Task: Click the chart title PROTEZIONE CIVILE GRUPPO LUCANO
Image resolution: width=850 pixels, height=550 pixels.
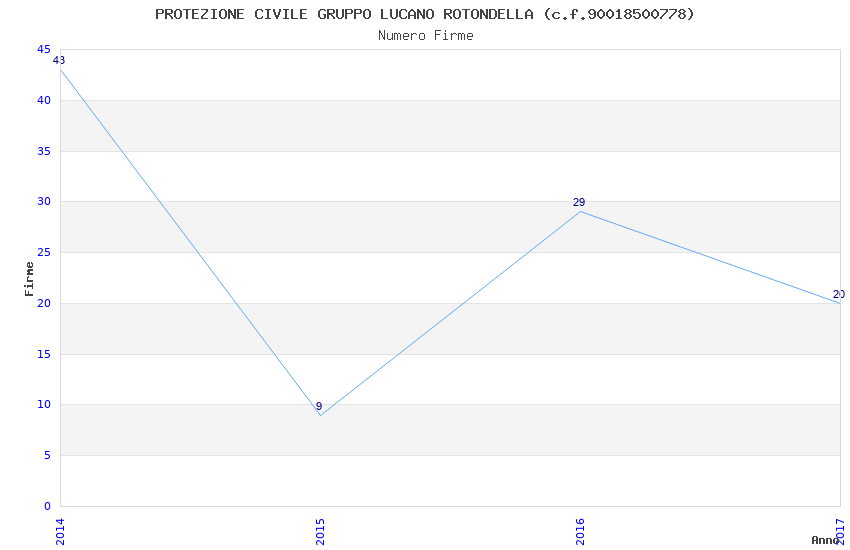Action: [425, 14]
